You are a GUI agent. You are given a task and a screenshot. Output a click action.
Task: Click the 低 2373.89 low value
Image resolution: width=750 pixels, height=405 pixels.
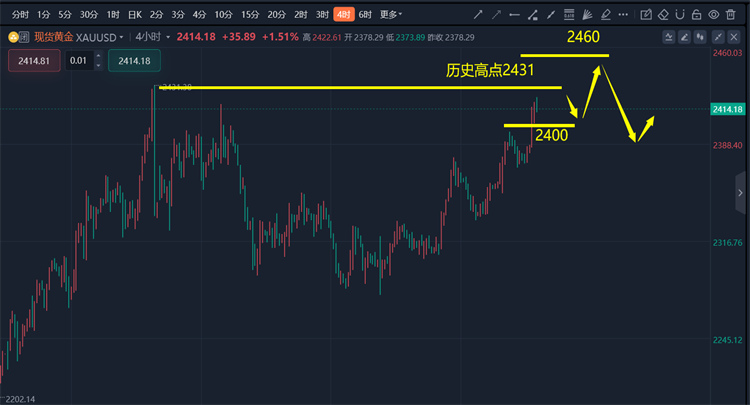tap(405, 37)
